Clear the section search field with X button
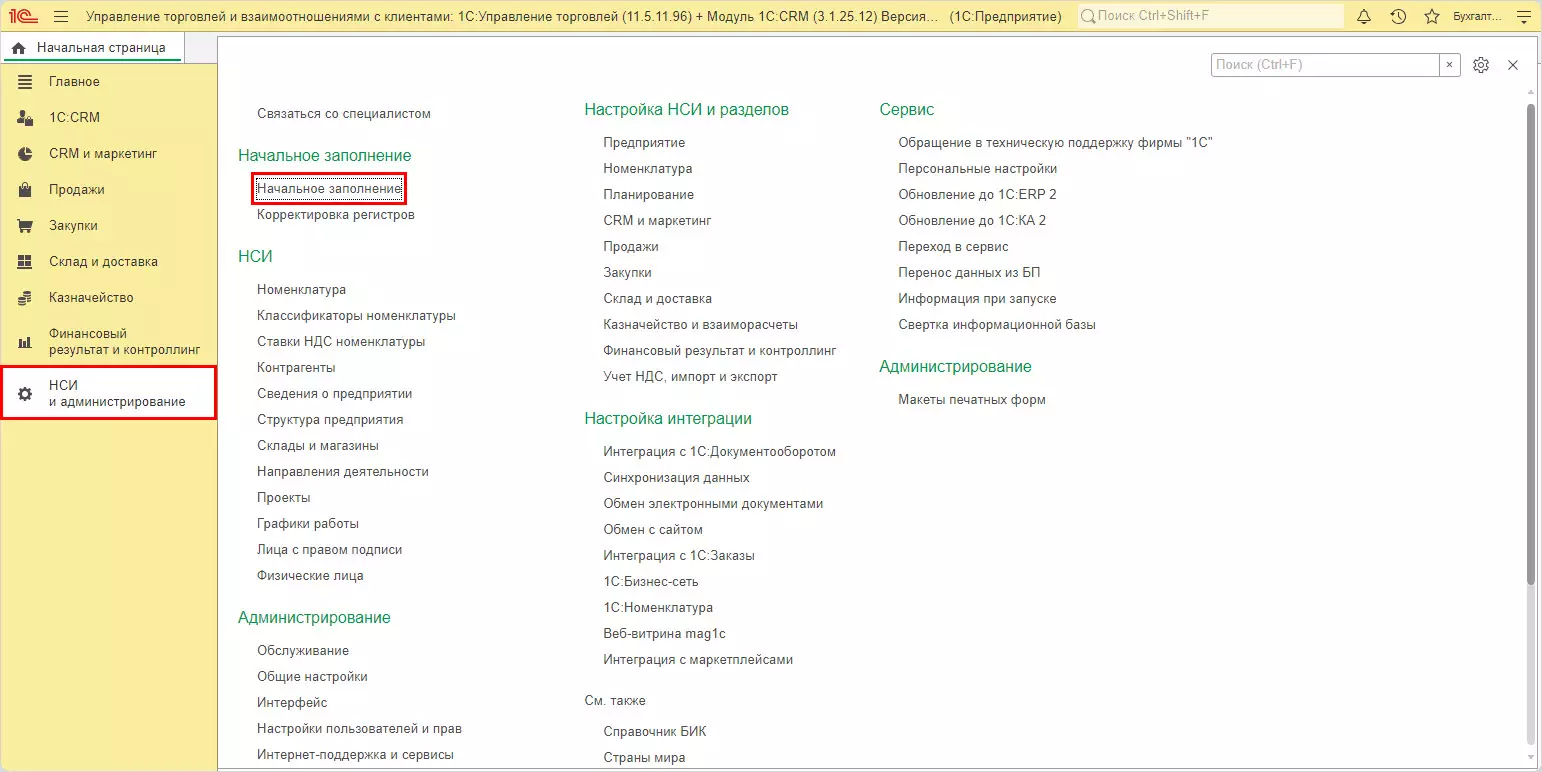 click(x=1450, y=65)
